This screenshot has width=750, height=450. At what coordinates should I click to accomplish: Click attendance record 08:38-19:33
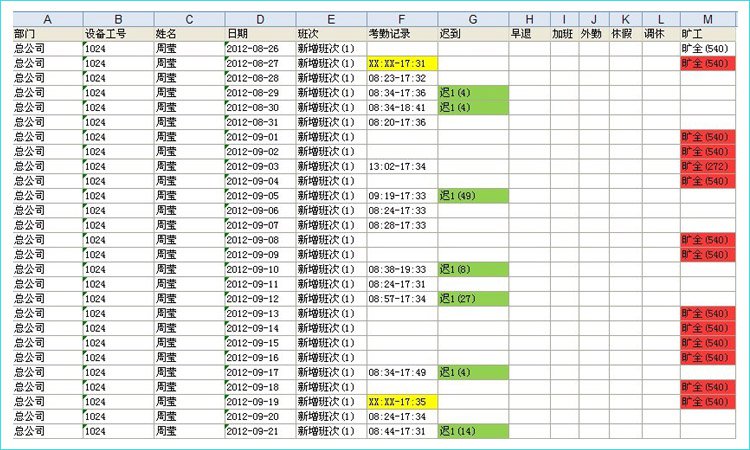[x=401, y=269]
